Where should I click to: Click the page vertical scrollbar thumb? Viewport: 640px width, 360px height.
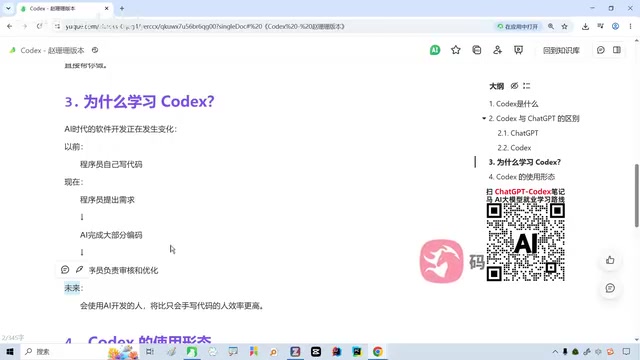(637, 195)
